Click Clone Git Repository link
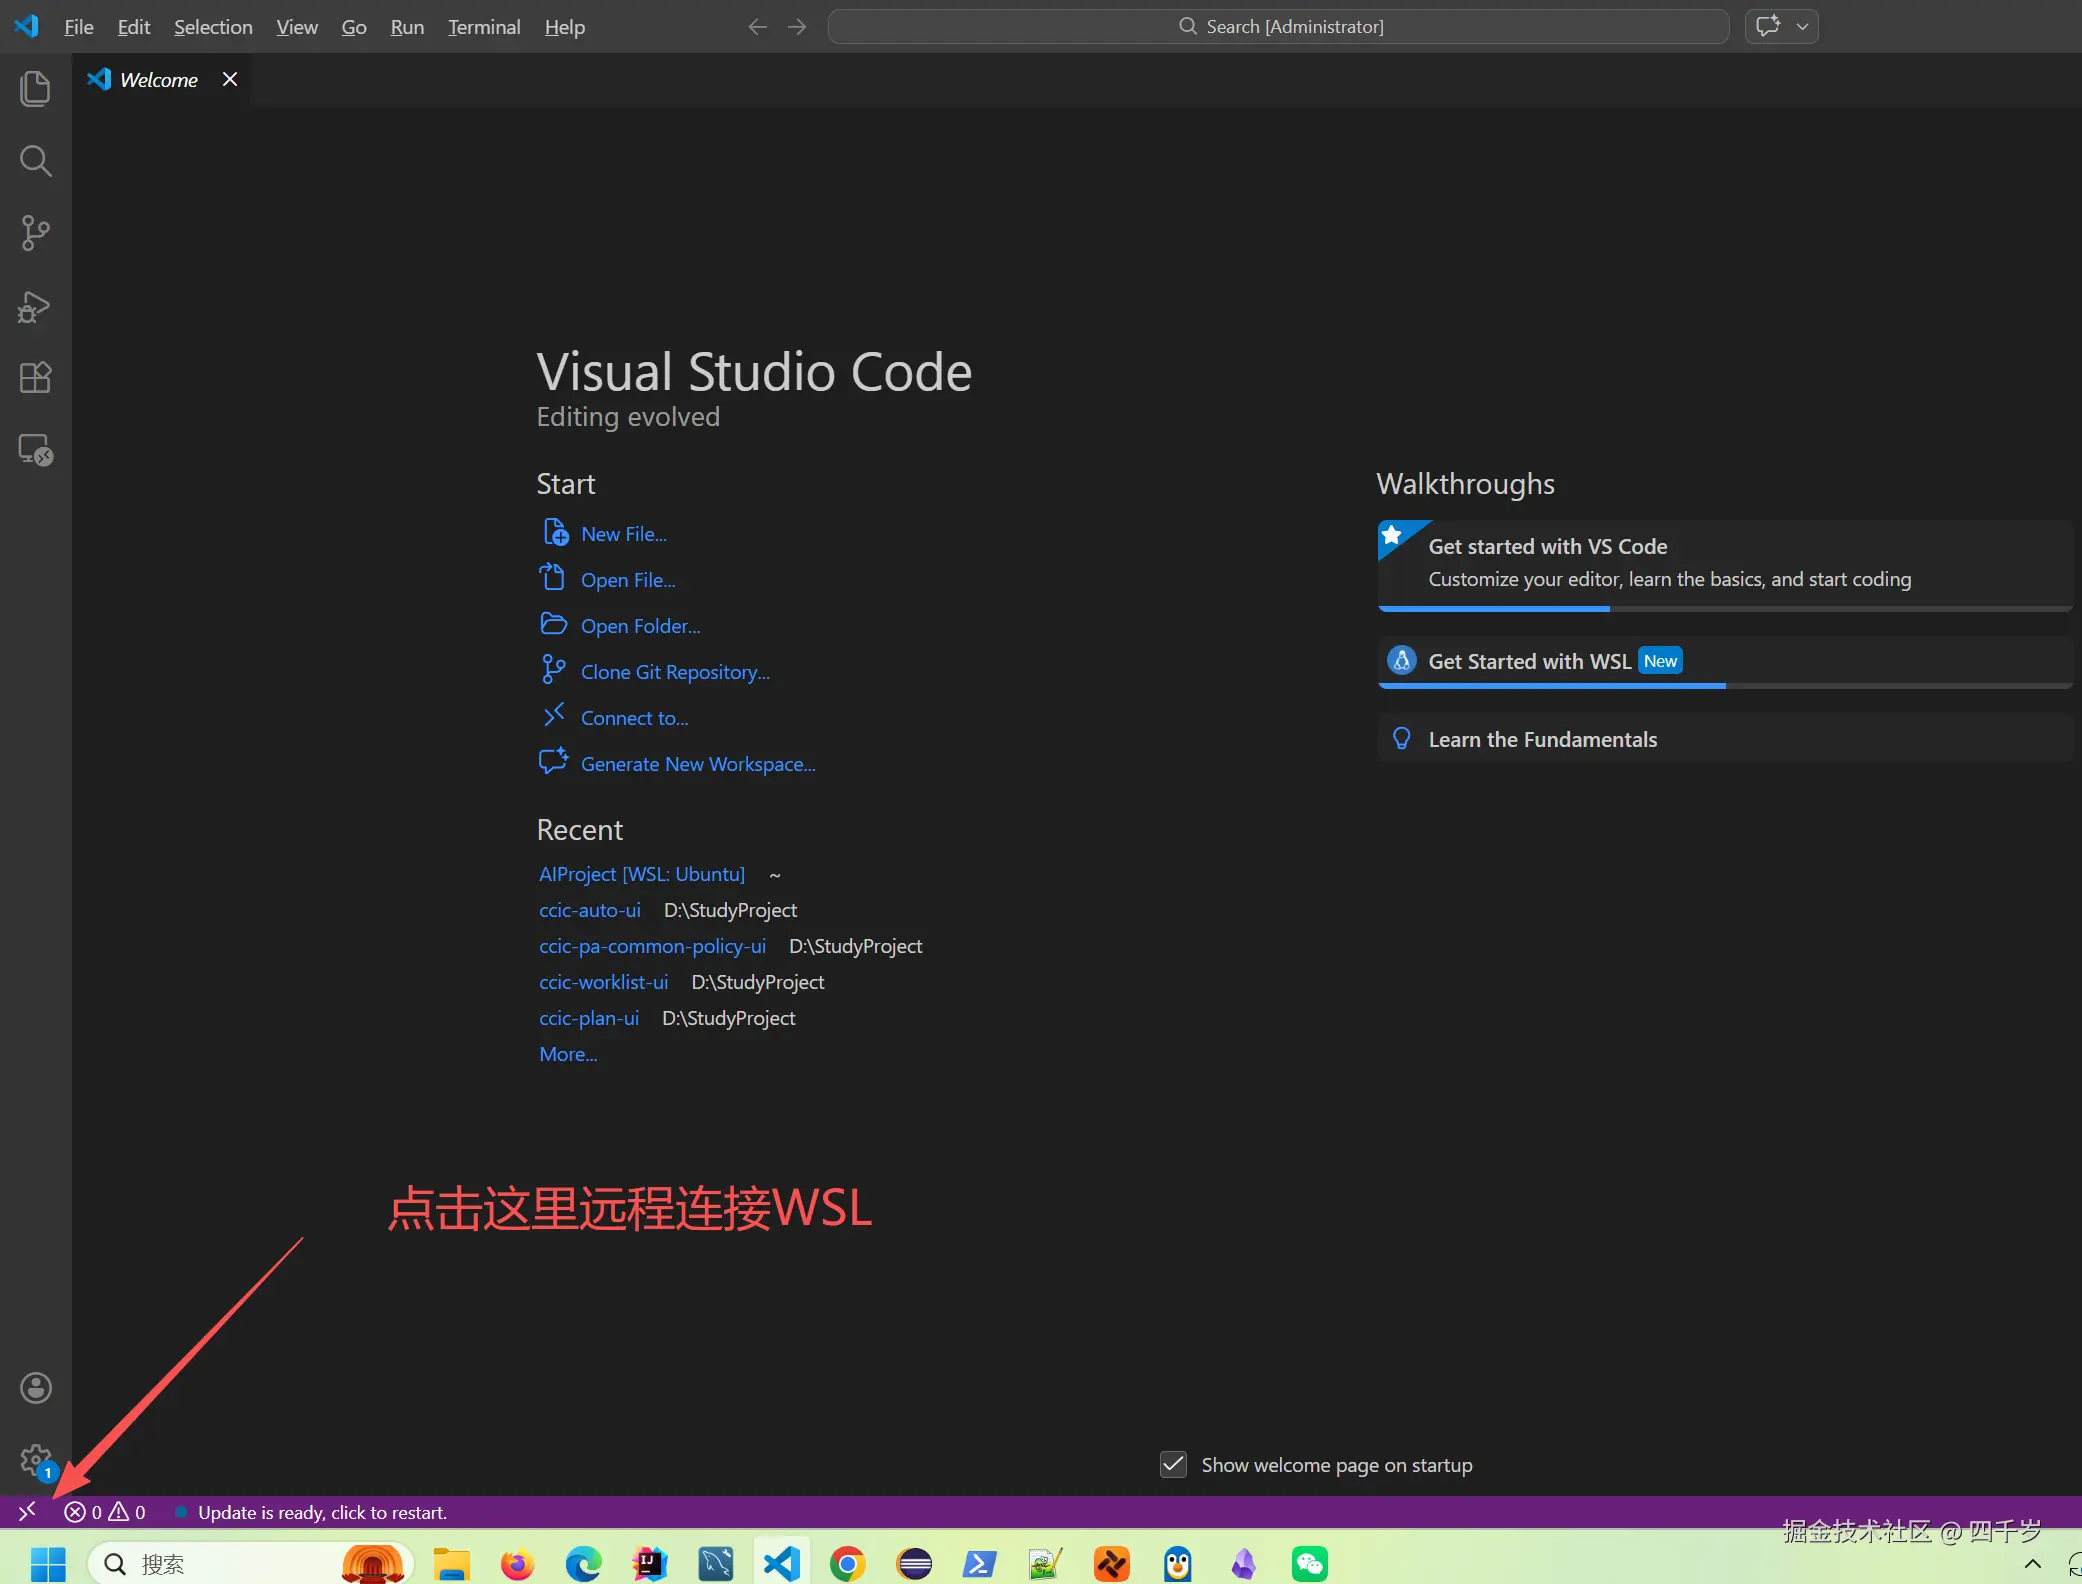The height and width of the screenshot is (1584, 2082). [674, 671]
